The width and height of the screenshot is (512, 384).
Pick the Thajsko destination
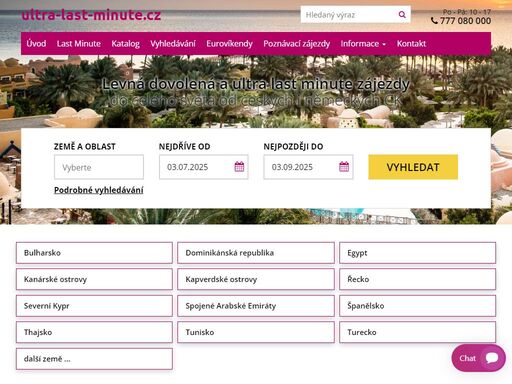pyautogui.click(x=94, y=332)
